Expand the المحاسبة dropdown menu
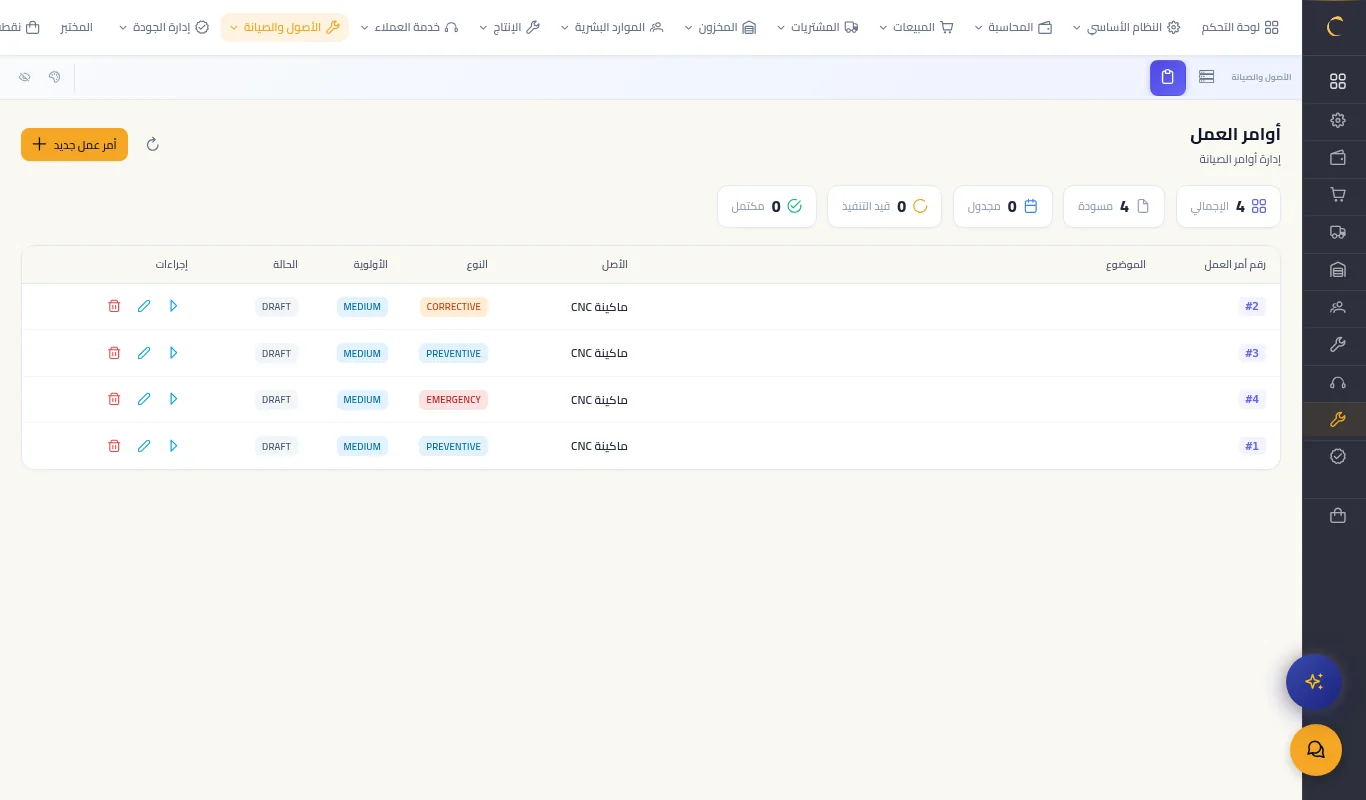Screen dimensions: 1366x800 click(1013, 27)
